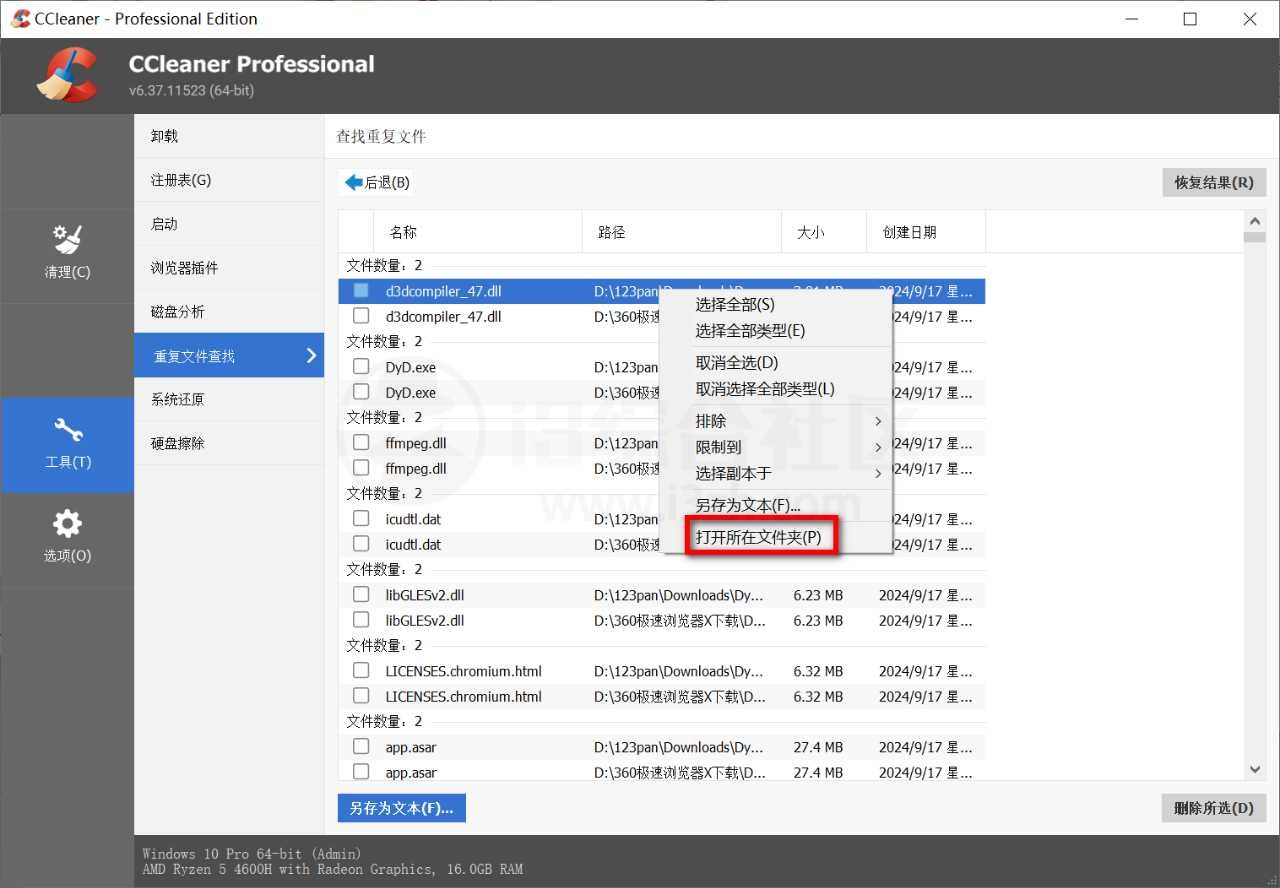Open the 系统还原 system restore tool

click(229, 399)
